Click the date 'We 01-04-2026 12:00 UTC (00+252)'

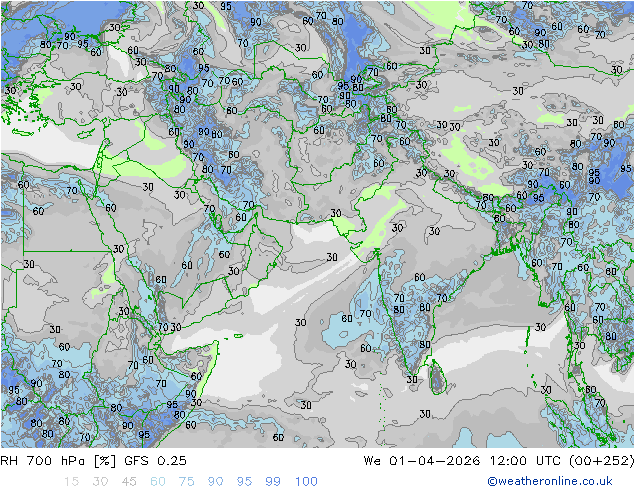pyautogui.click(x=499, y=461)
